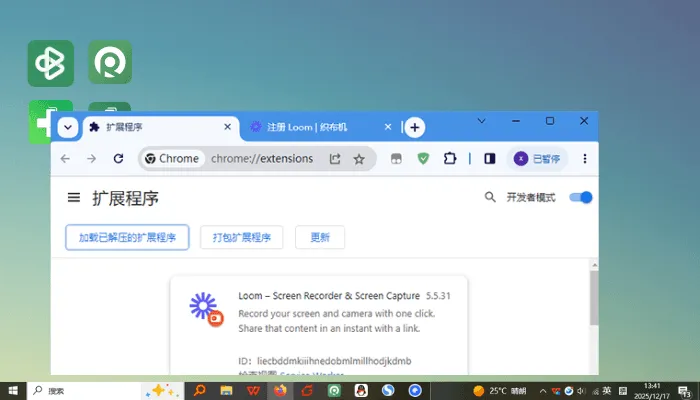Close the 注册 Loom tab
Viewport: 700px width, 400px height.
coord(388,127)
